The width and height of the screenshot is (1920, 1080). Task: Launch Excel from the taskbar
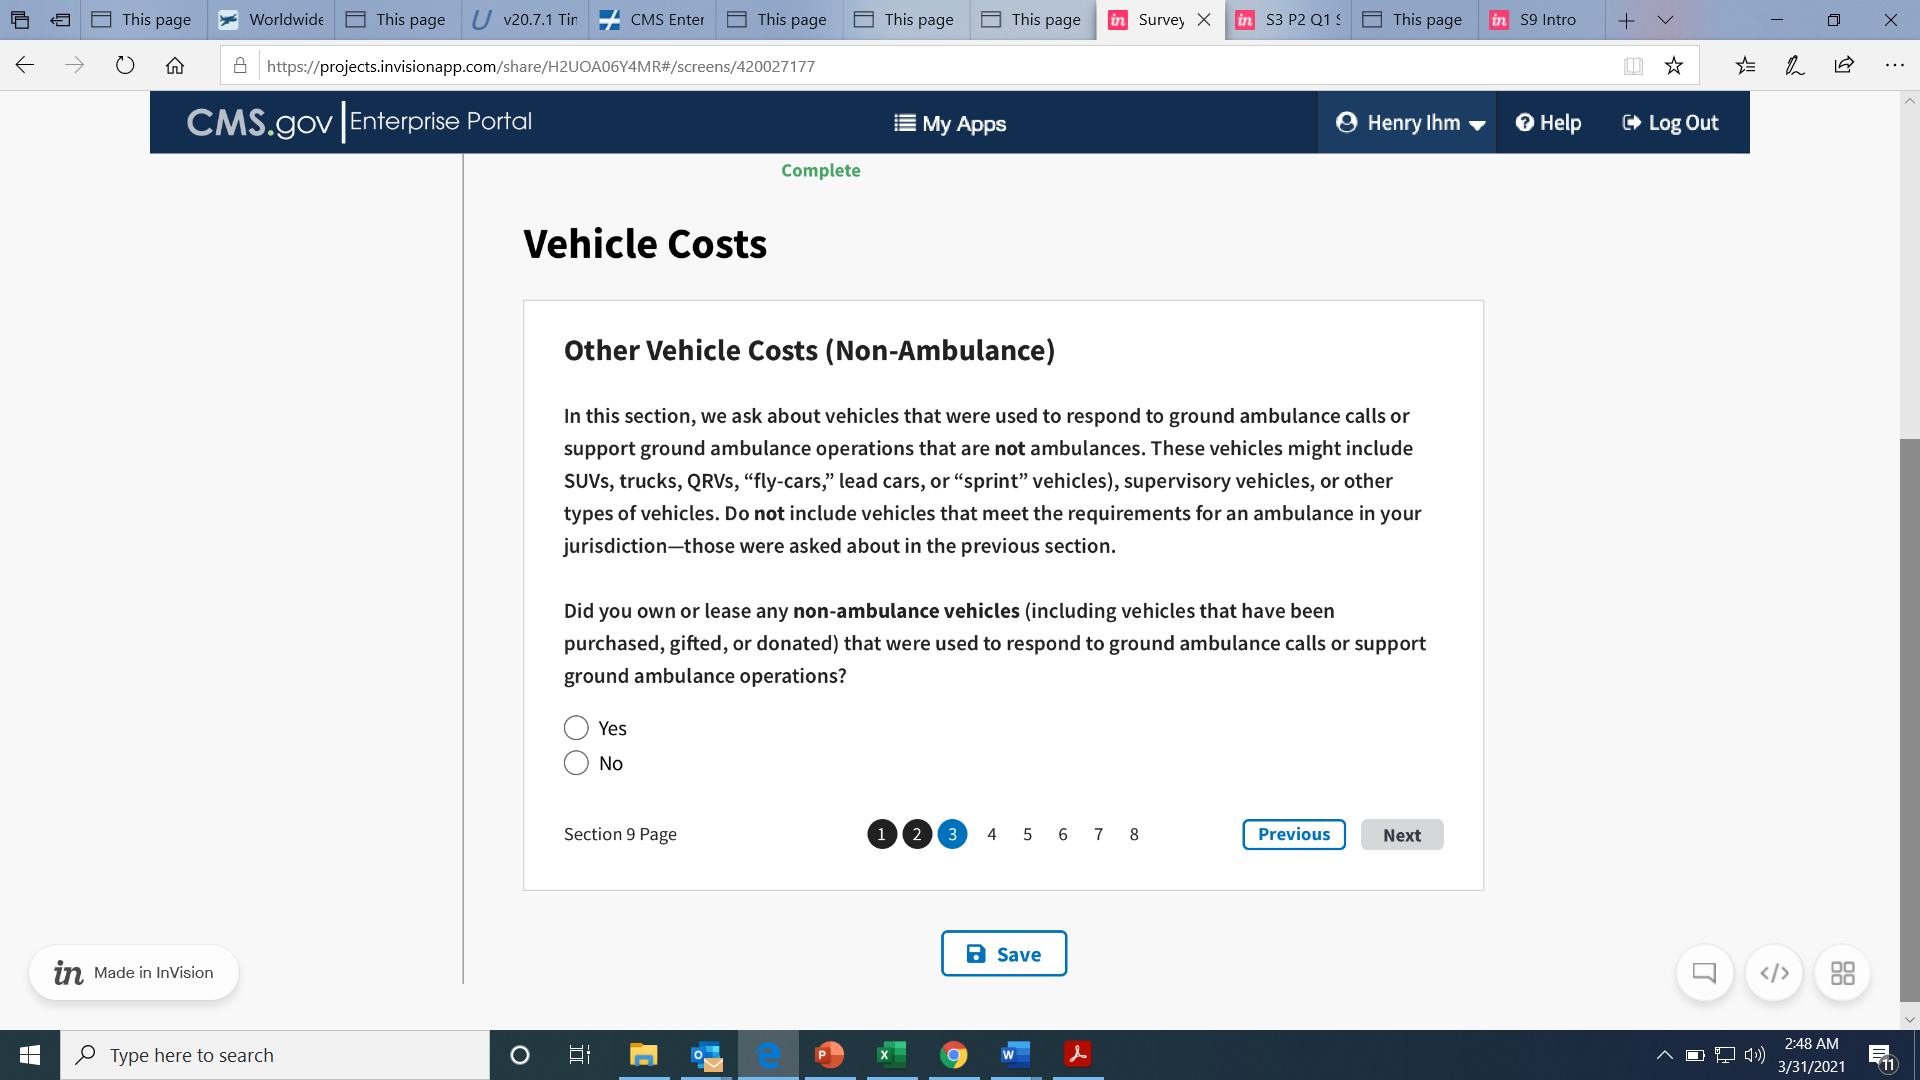(890, 1054)
